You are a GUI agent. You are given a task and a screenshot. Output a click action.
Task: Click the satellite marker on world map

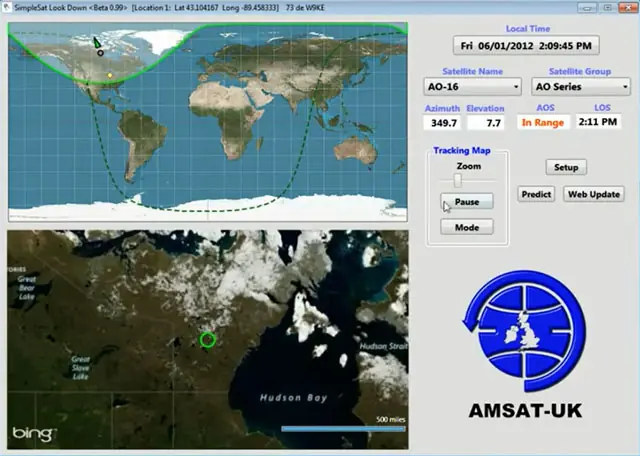[x=97, y=42]
